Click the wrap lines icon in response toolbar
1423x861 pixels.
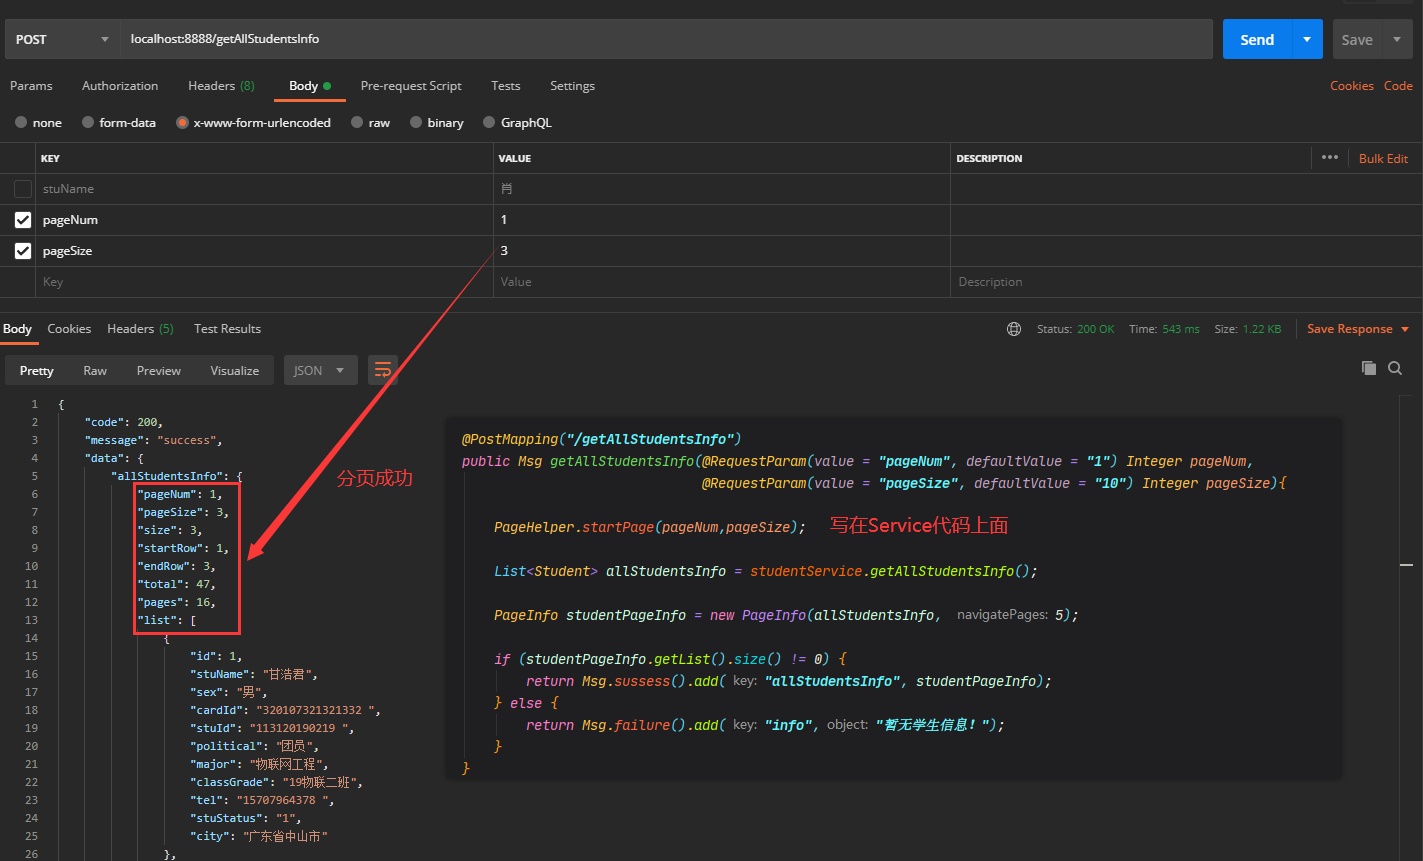(383, 370)
